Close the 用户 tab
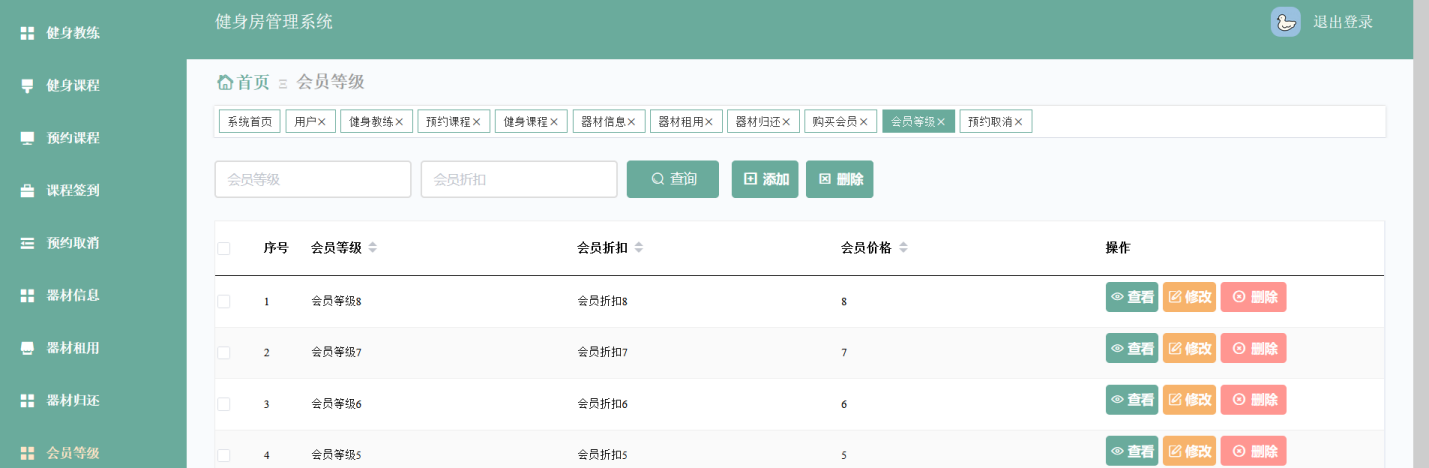Viewport: 1429px width, 468px height. [x=321, y=122]
